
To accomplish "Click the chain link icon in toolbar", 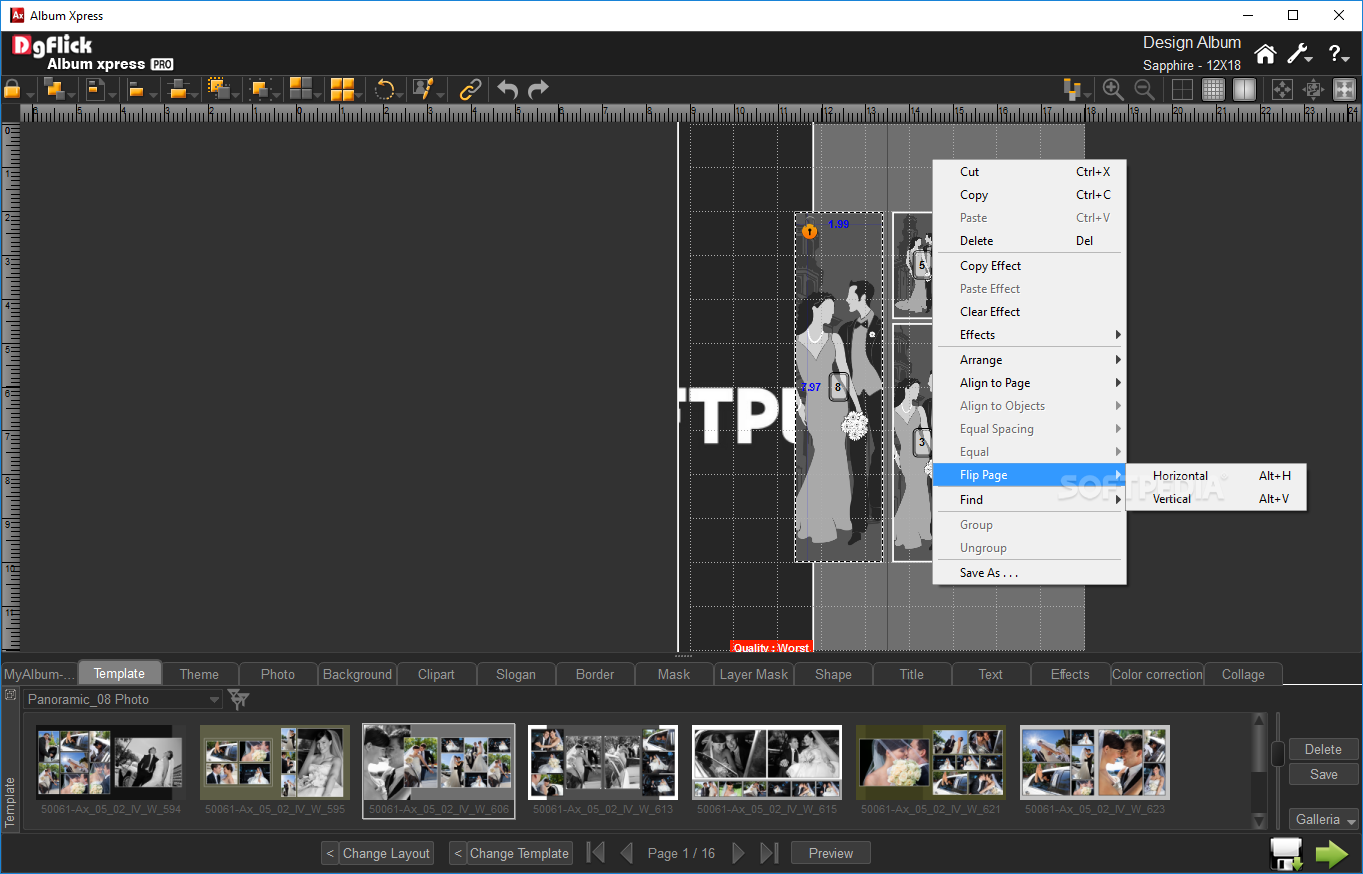I will [x=470, y=90].
